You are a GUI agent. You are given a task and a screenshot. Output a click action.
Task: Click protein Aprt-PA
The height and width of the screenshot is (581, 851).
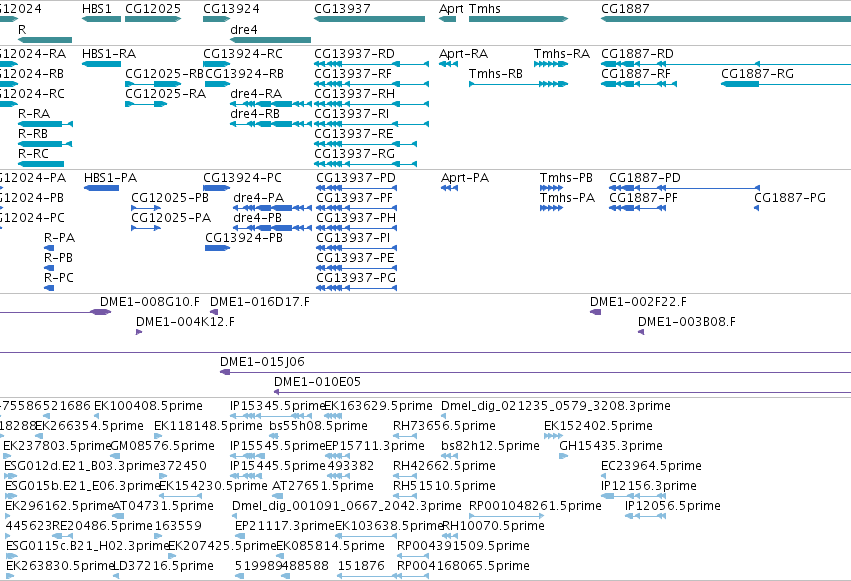(449, 188)
